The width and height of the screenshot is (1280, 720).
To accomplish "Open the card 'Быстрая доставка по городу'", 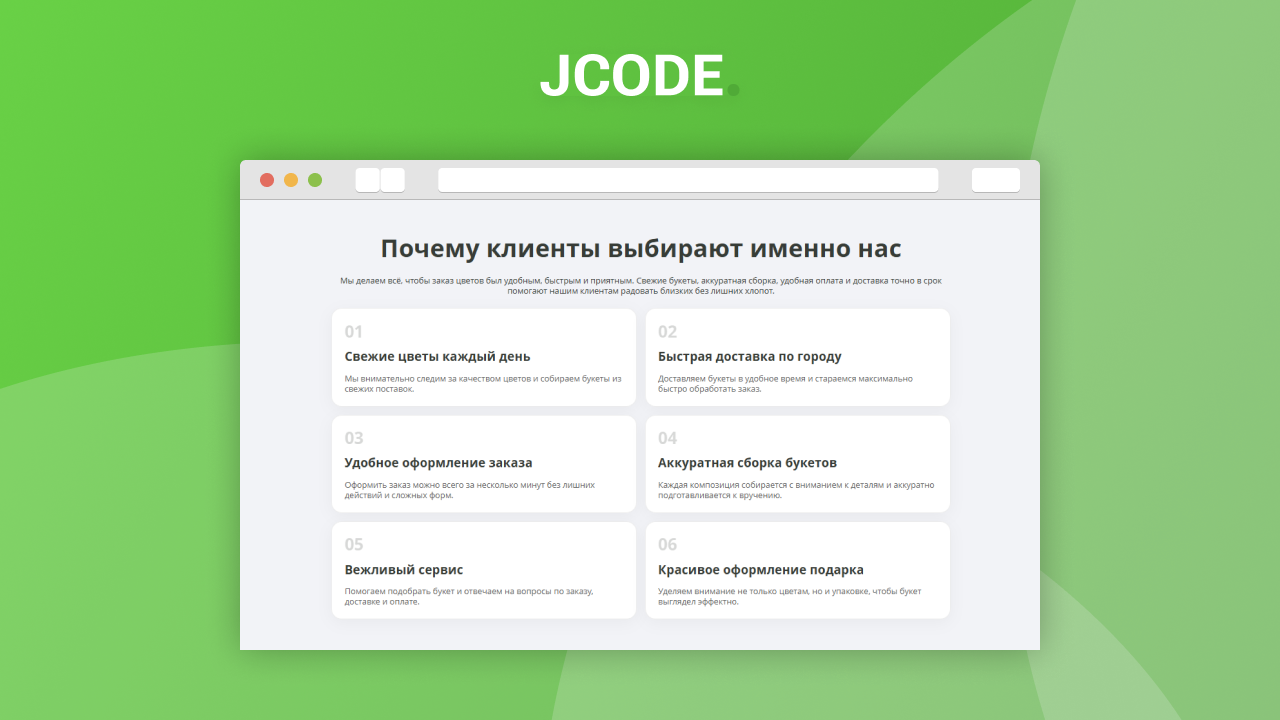I will click(x=797, y=357).
